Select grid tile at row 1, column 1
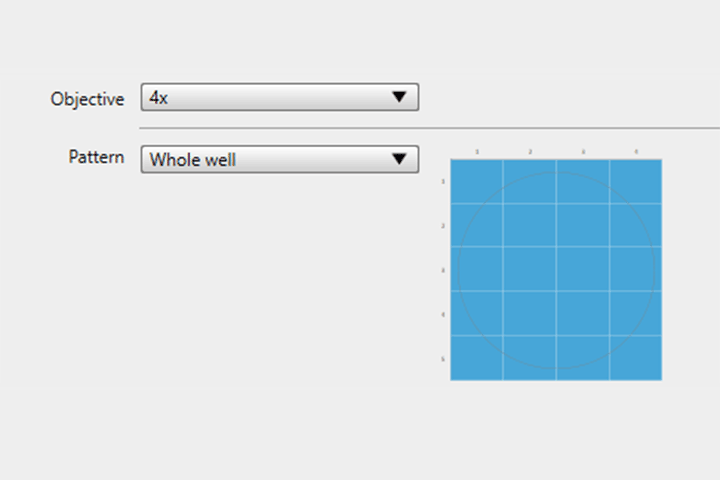The image size is (720, 480). (476, 181)
